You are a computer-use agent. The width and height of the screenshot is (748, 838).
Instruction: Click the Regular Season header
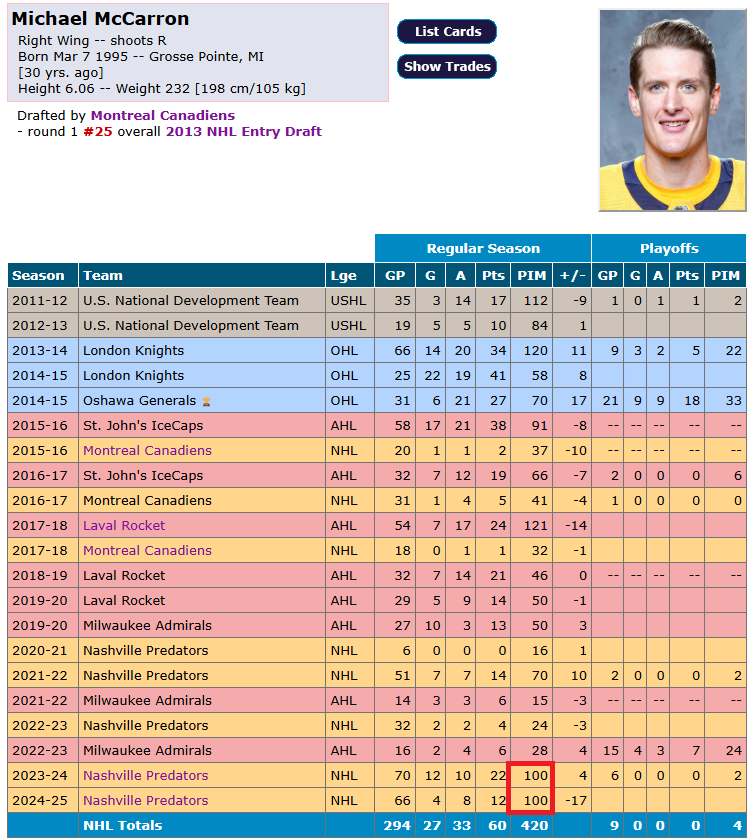[483, 248]
